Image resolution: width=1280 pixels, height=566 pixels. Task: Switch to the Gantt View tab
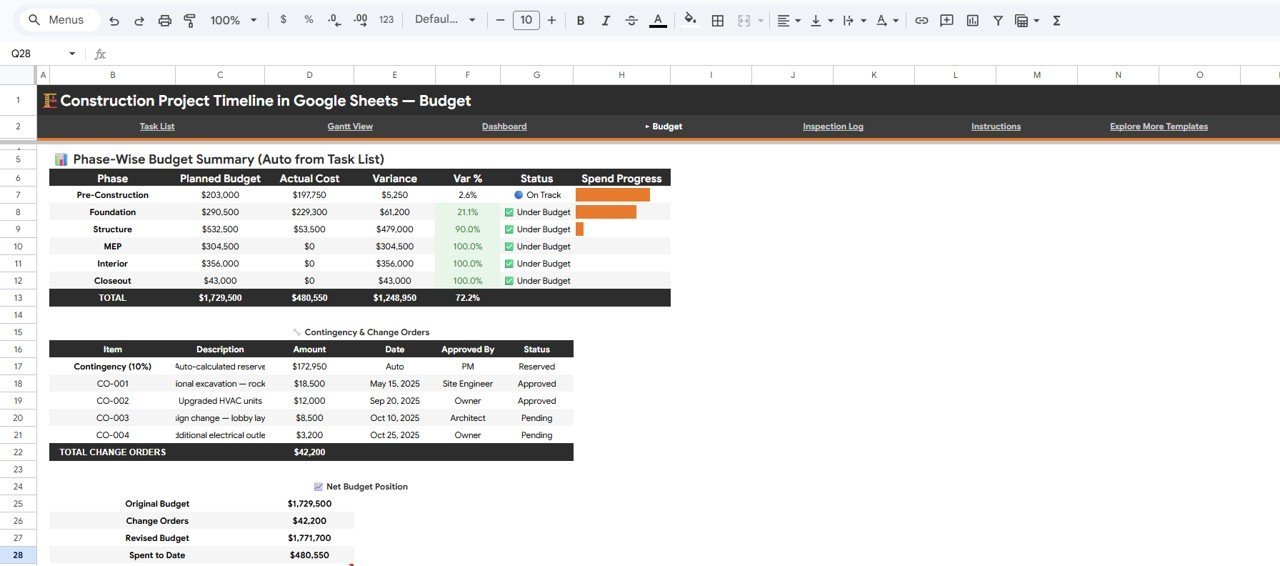pos(350,127)
